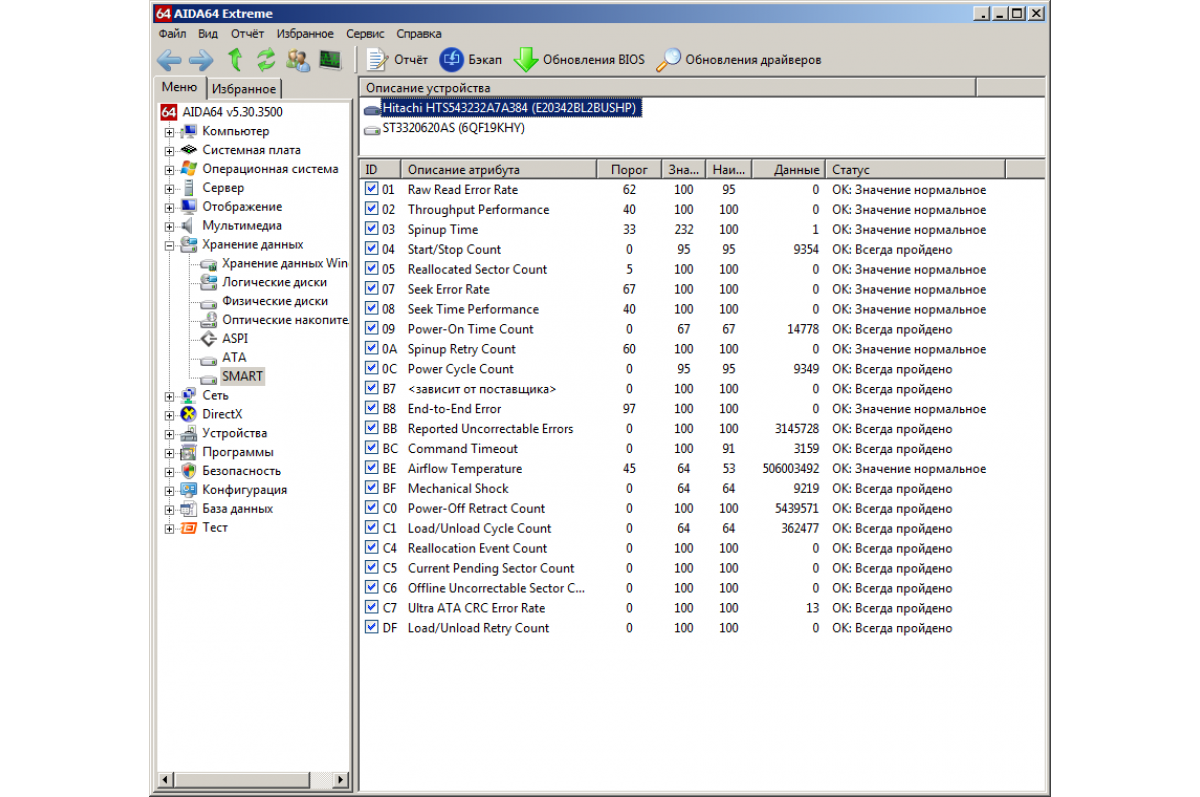Click the Оптические накопители disc icon

208,320
